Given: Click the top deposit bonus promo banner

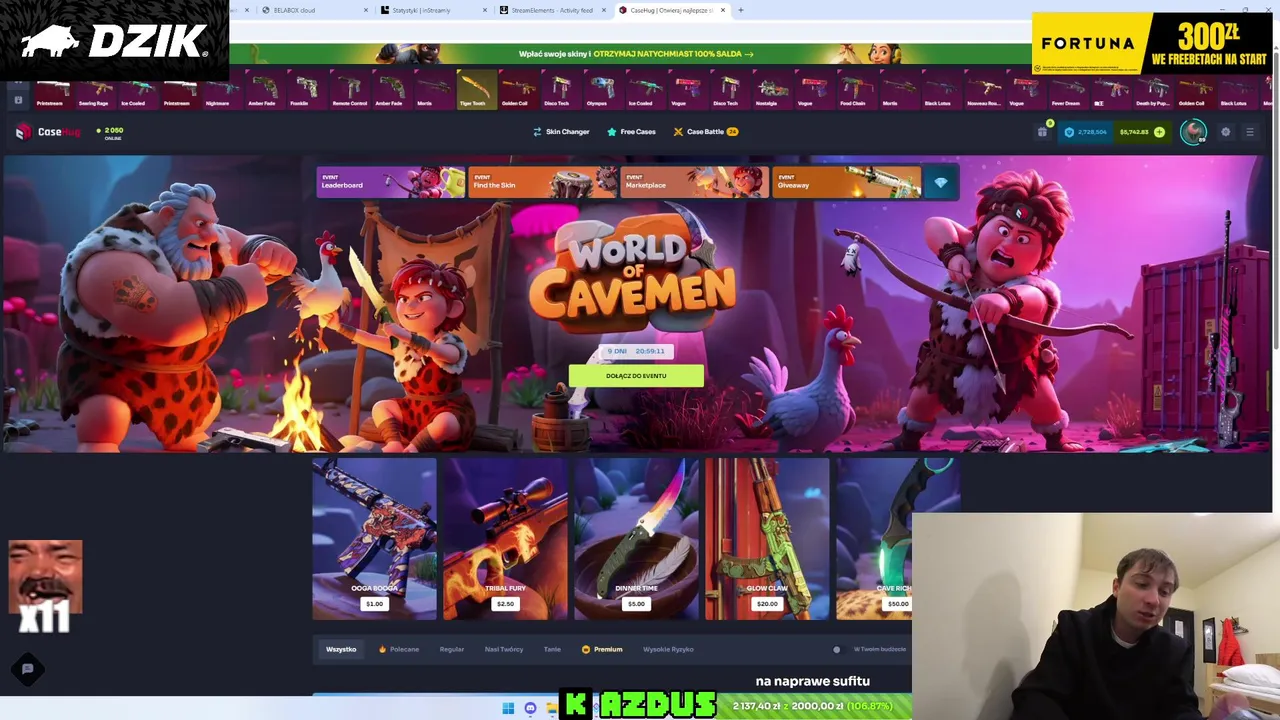Looking at the screenshot, I should click(636, 54).
